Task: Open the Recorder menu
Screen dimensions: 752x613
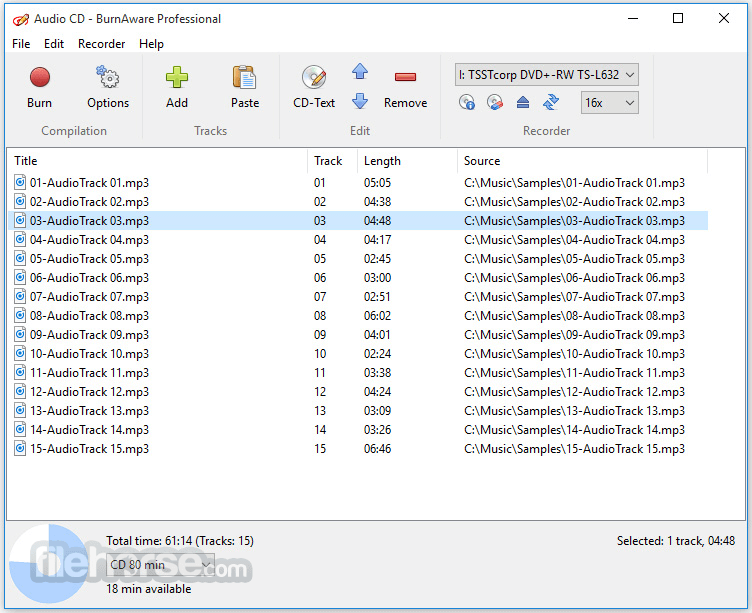Action: click(x=101, y=44)
